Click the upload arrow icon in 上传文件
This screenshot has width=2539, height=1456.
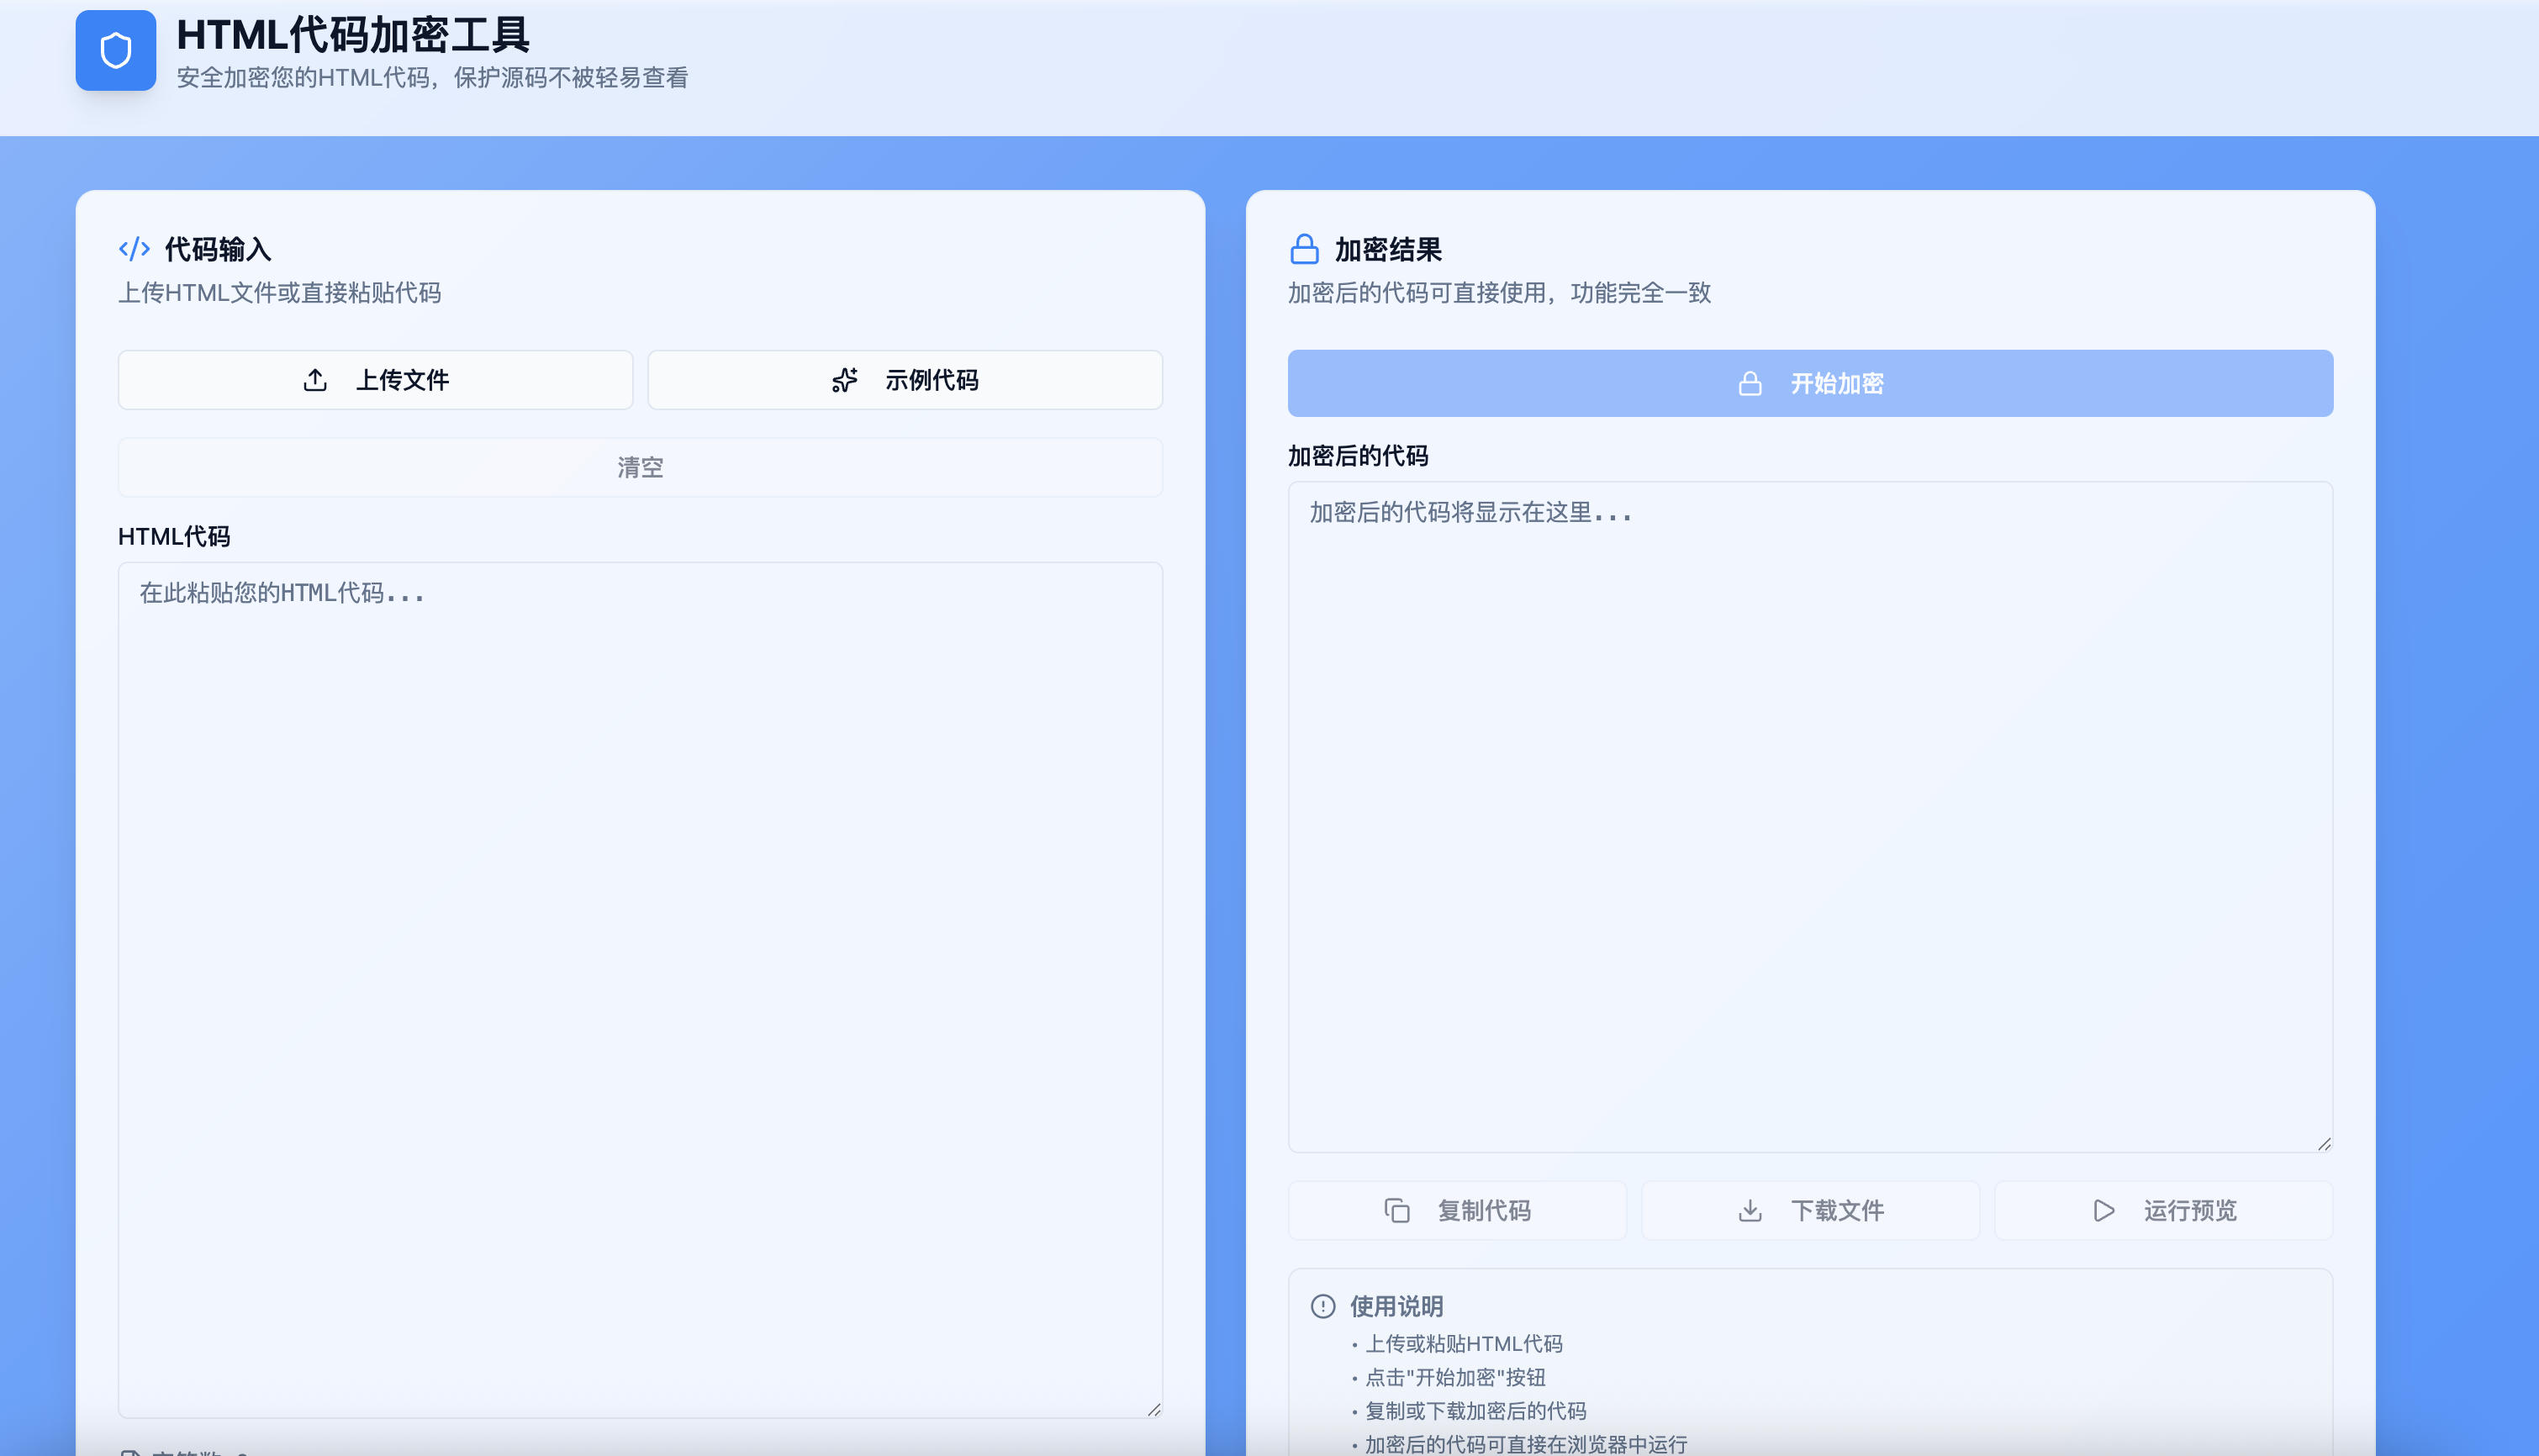pyautogui.click(x=315, y=380)
